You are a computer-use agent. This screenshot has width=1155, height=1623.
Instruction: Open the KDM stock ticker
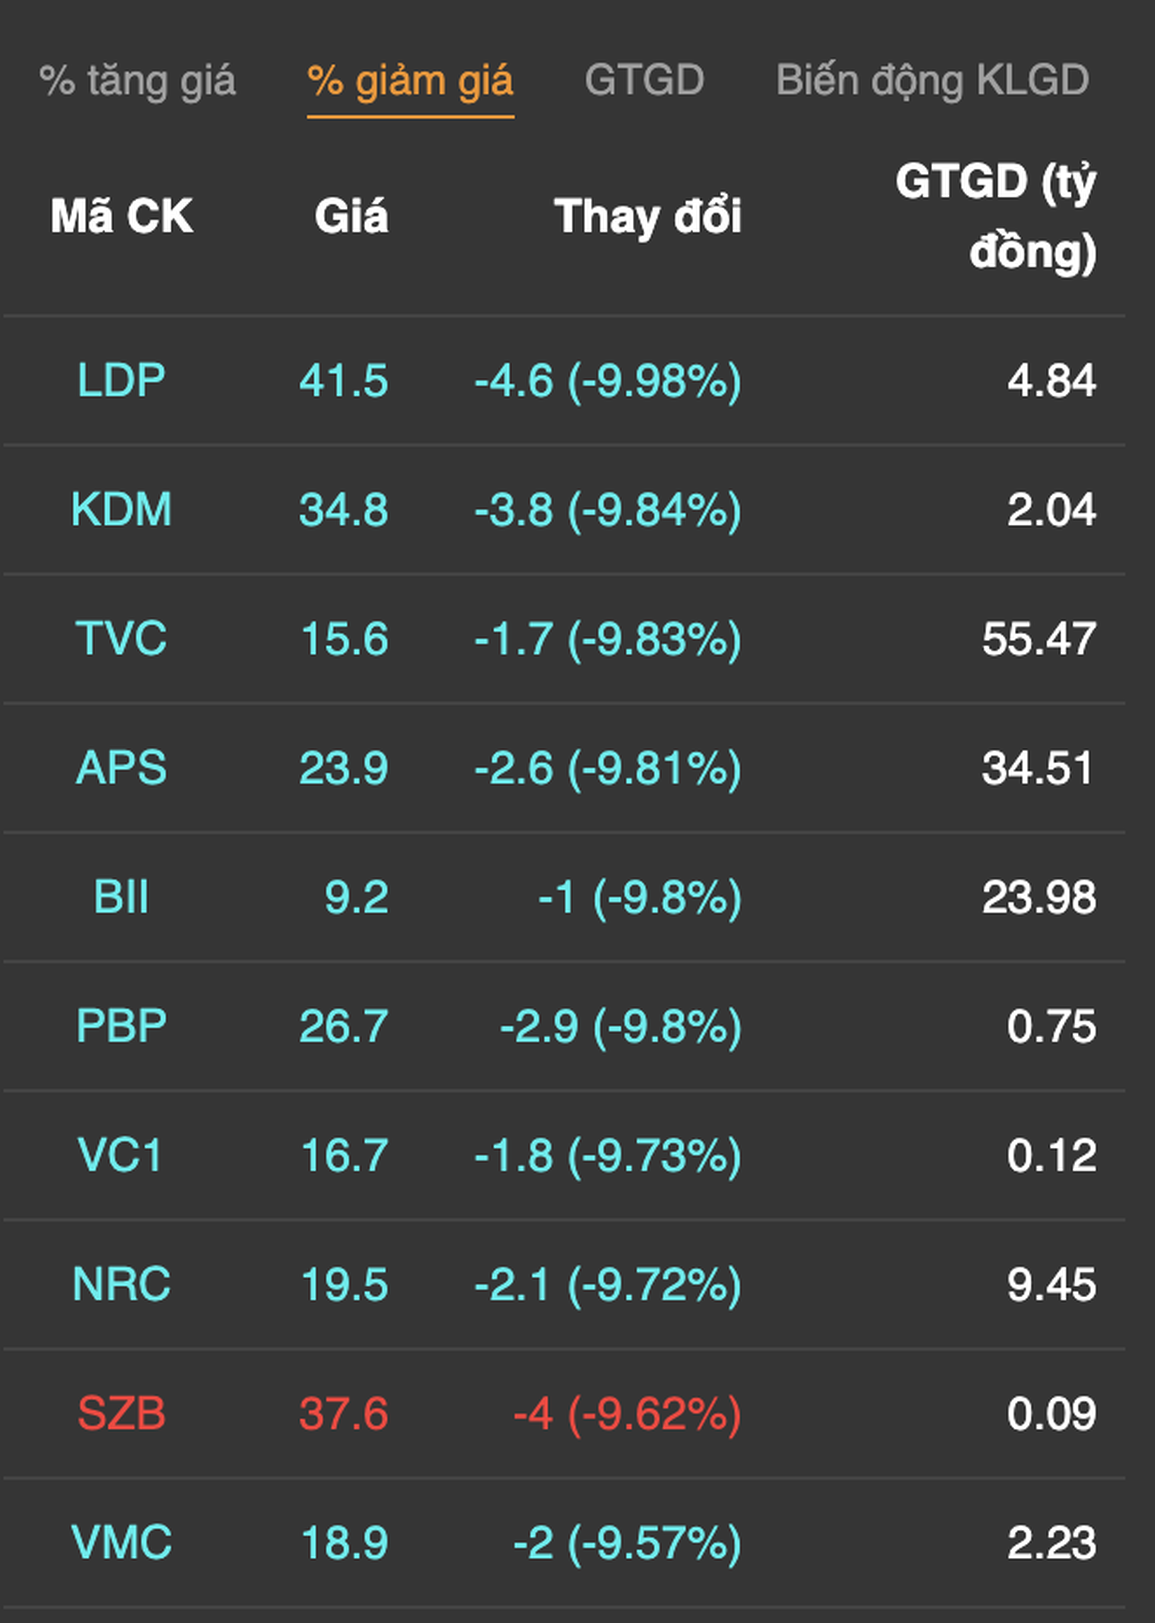pyautogui.click(x=121, y=510)
